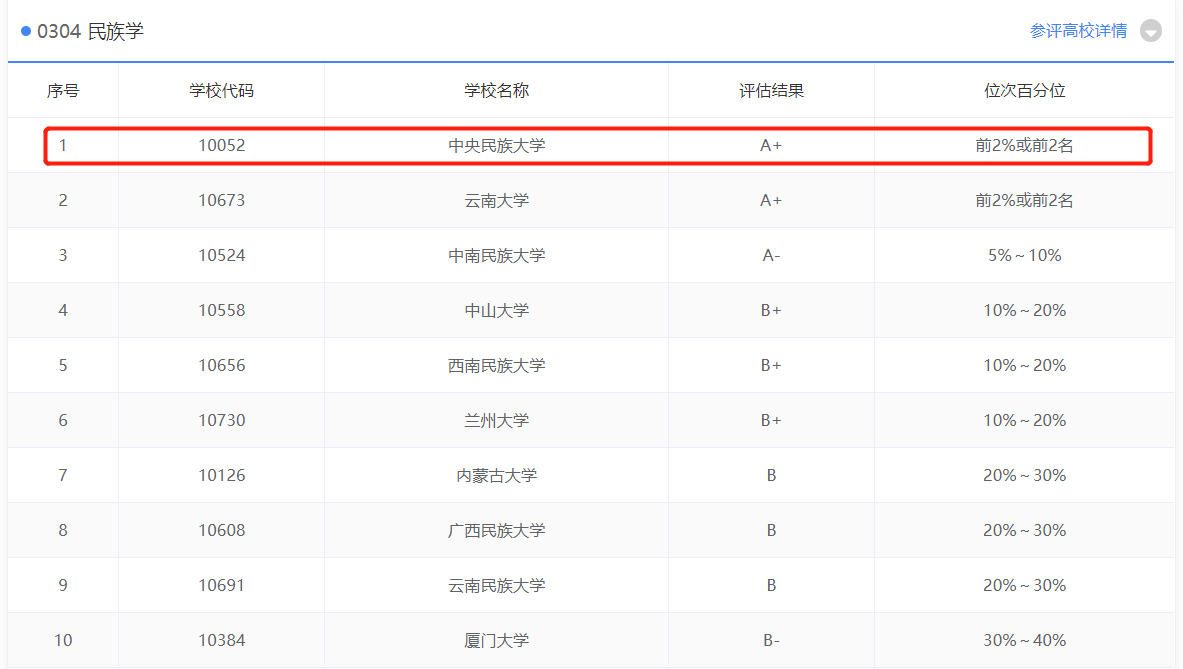Collapse the table with the circular arrow icon
Image resolution: width=1183 pixels, height=669 pixels.
1150,31
